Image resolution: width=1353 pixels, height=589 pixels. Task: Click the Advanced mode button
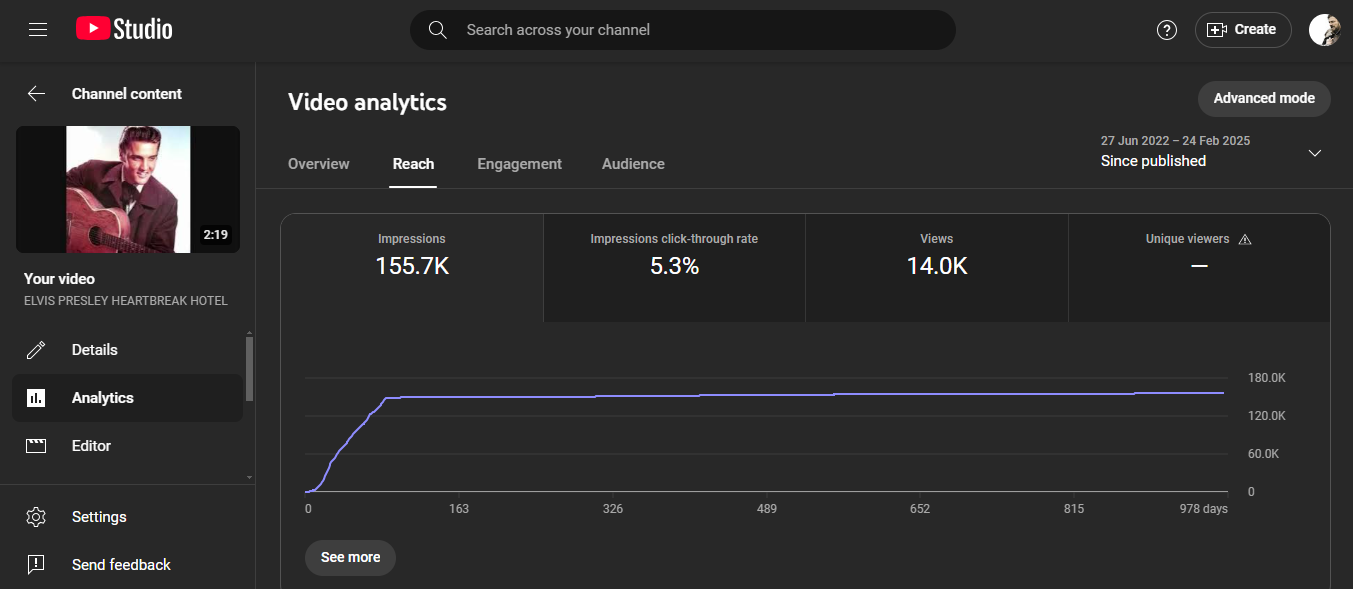1264,98
